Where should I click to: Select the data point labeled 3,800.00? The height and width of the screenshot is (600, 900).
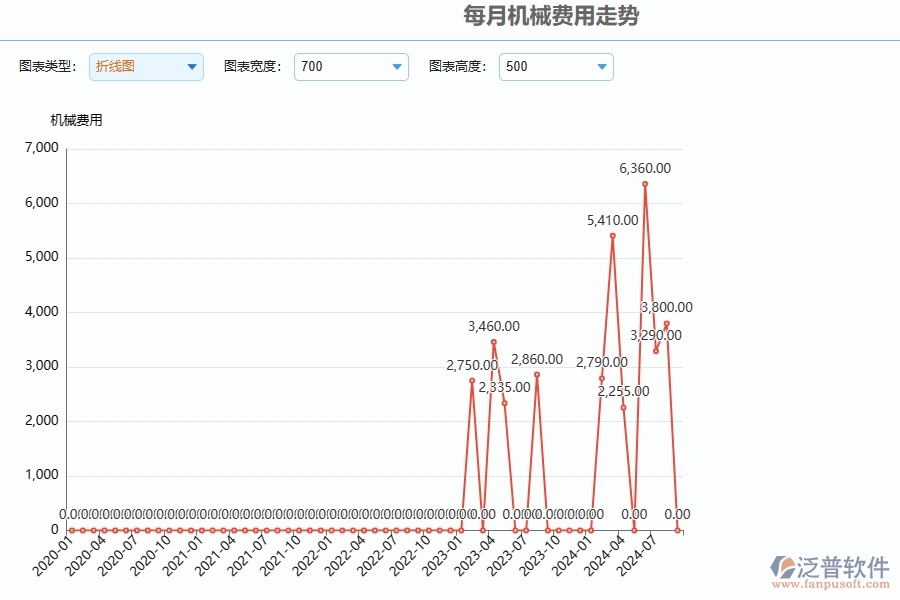[x=667, y=323]
